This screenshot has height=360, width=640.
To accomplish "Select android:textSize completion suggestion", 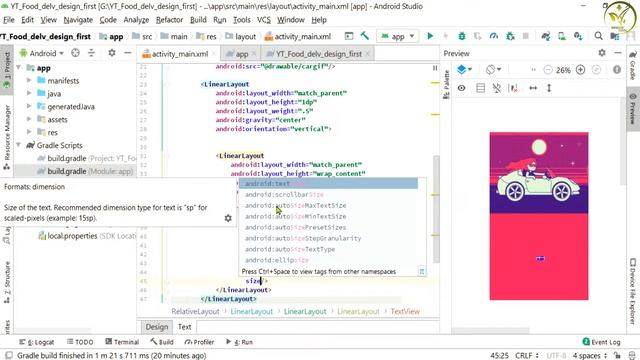I will click(x=328, y=184).
